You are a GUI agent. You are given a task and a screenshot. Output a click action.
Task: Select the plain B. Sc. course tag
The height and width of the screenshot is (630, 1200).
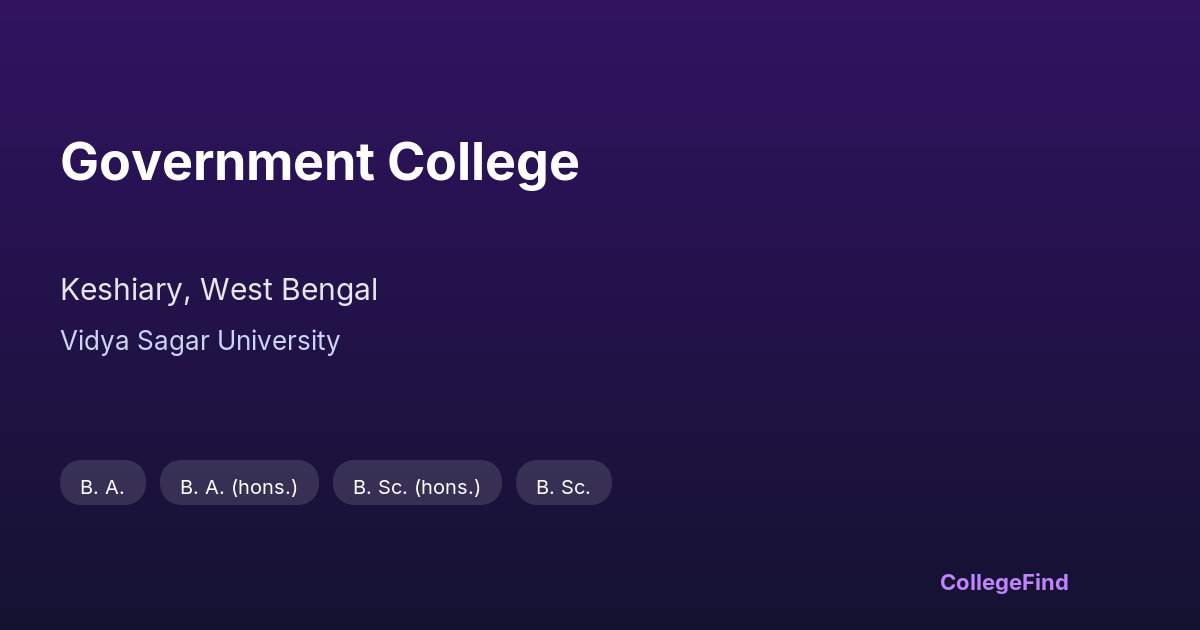coord(563,487)
